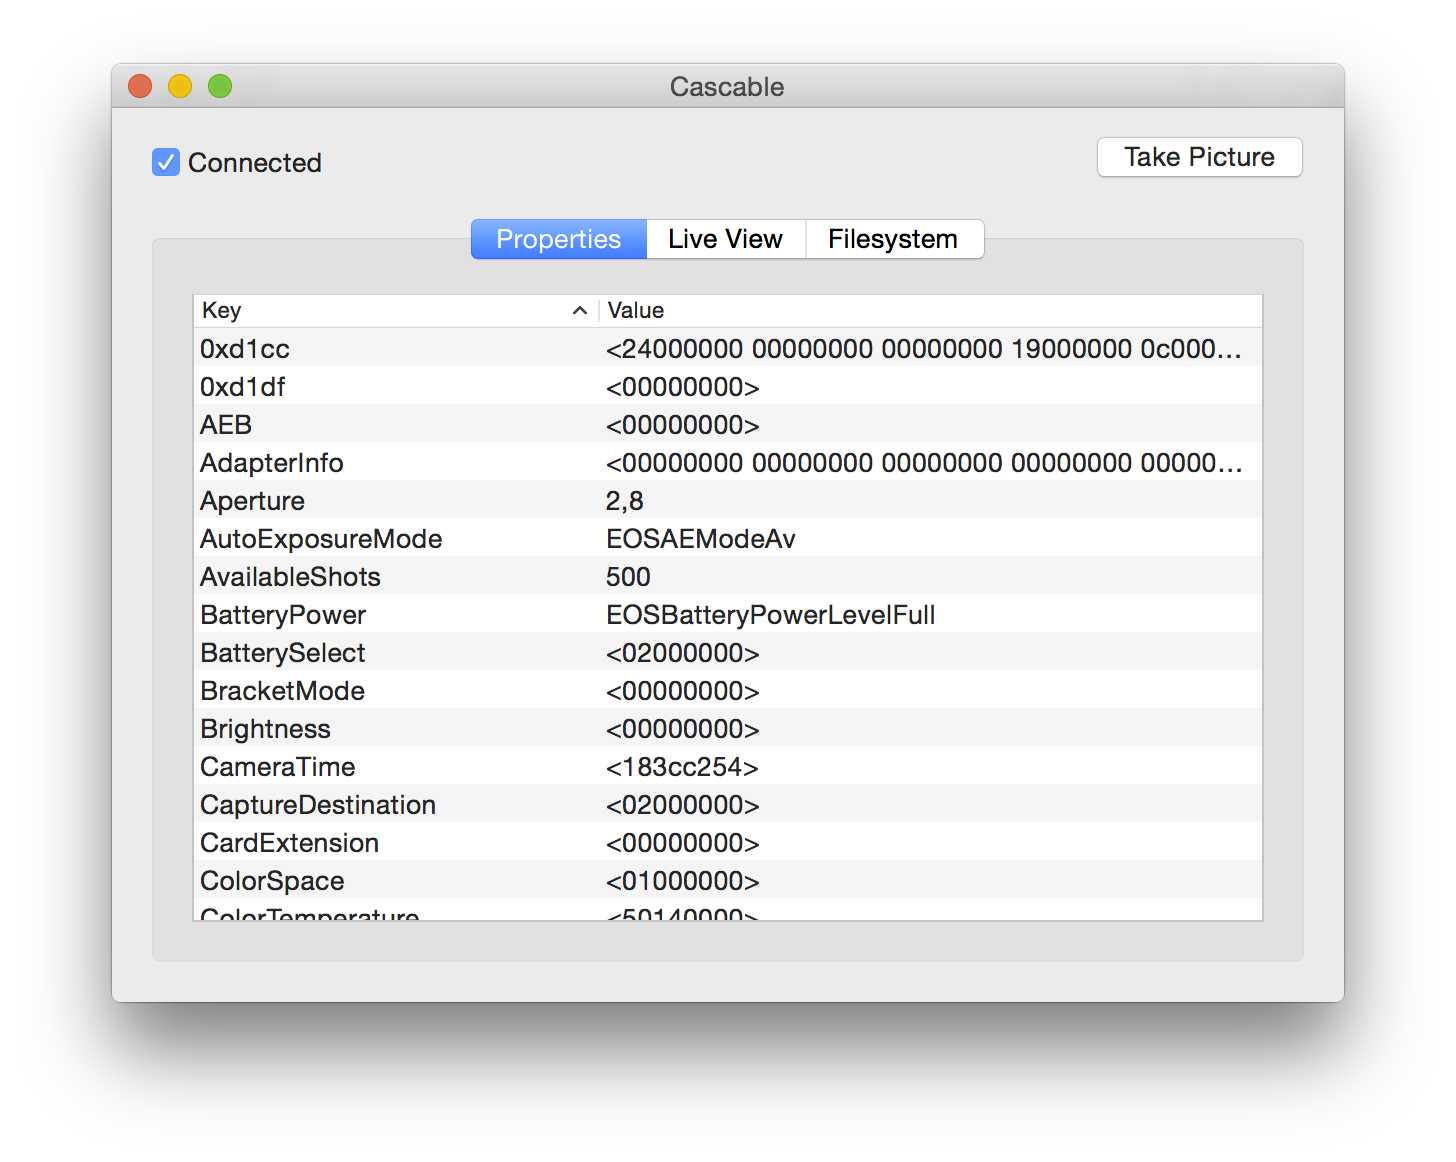Select the AutoExposureMode row
The height and width of the screenshot is (1162, 1456).
[x=727, y=539]
